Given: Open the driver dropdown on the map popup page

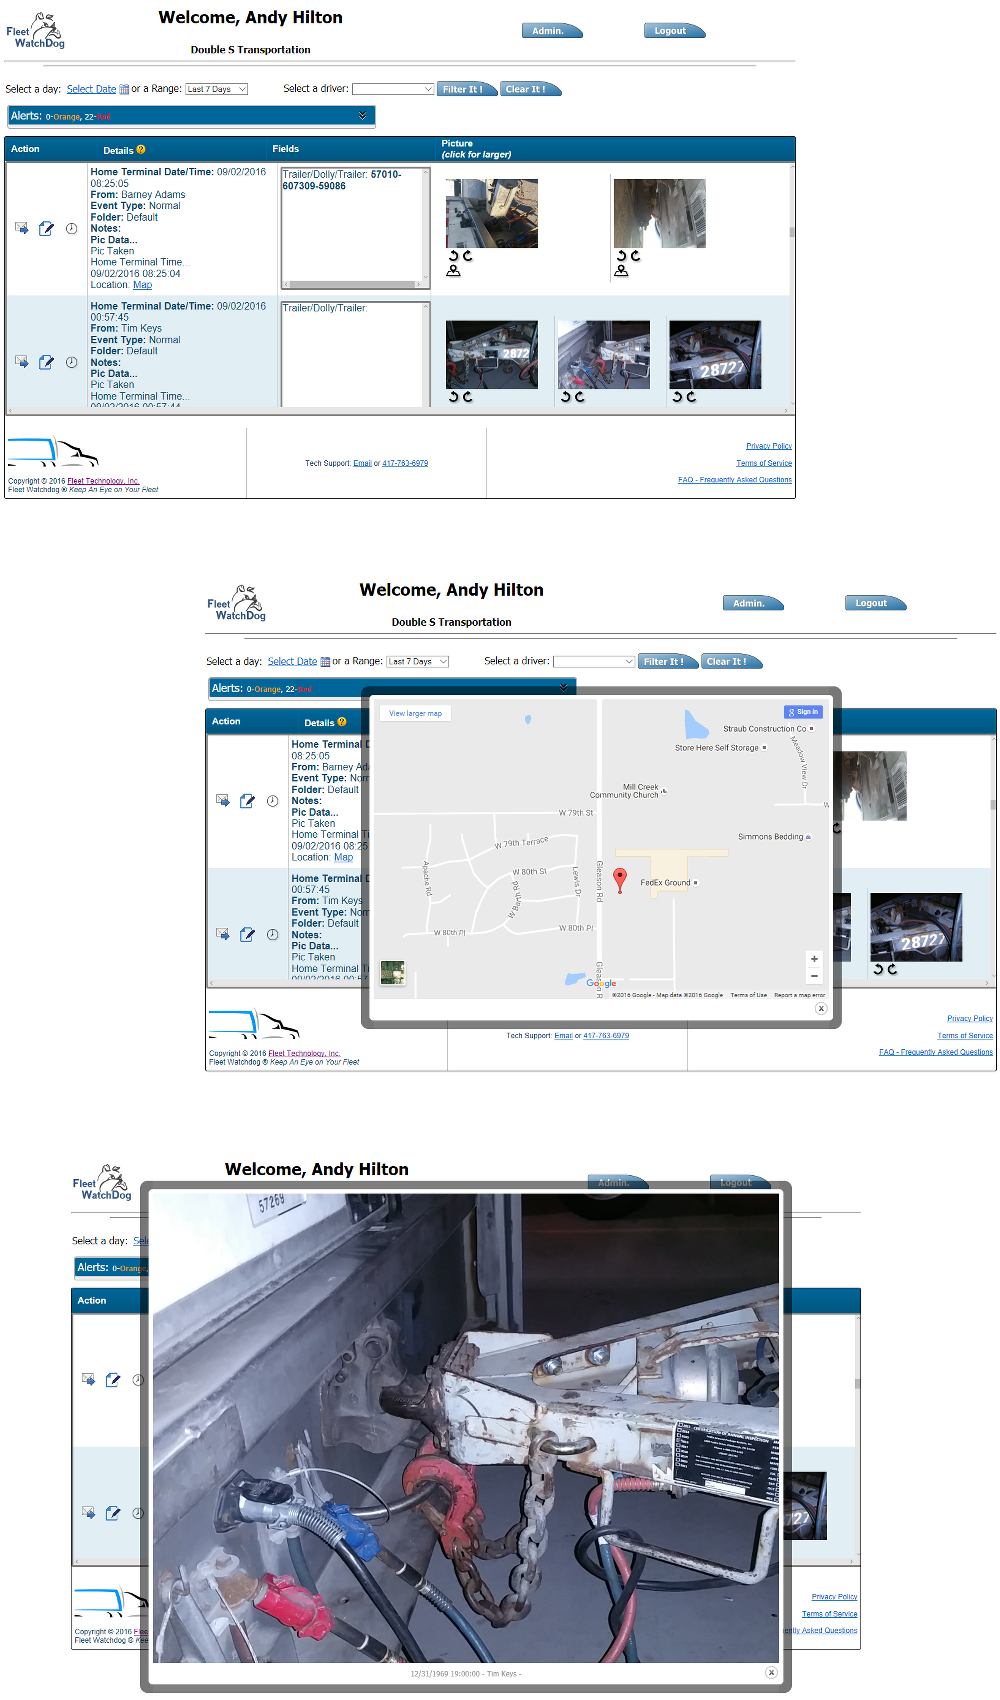Looking at the screenshot, I should [x=594, y=662].
